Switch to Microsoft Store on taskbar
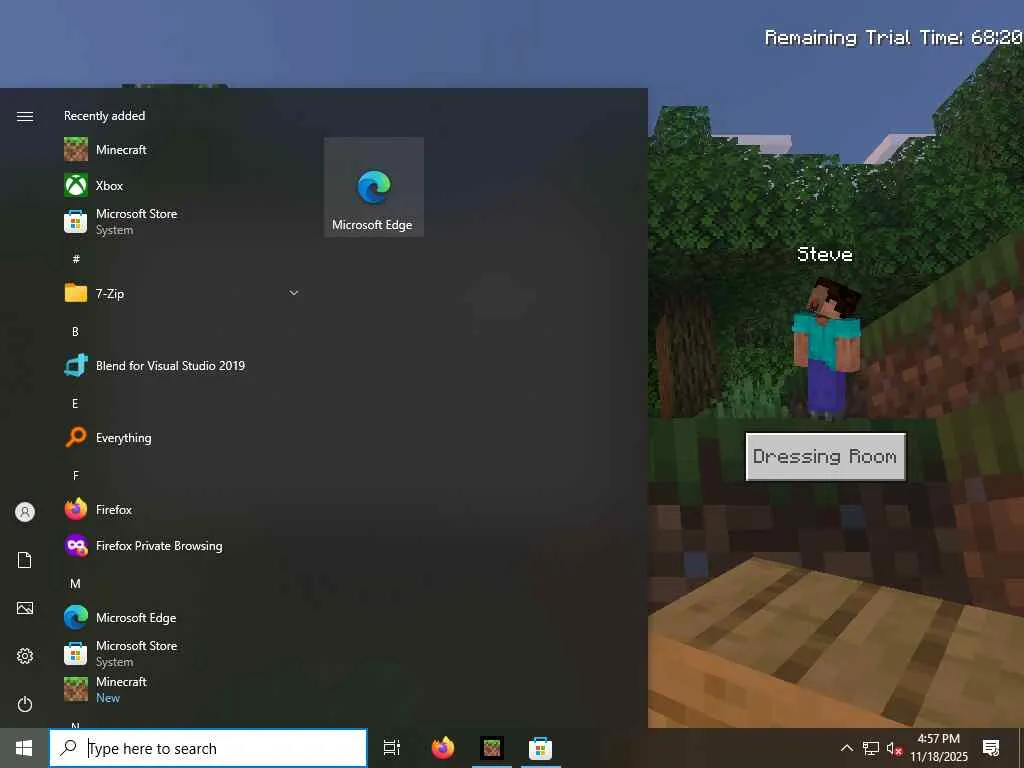 [540, 748]
